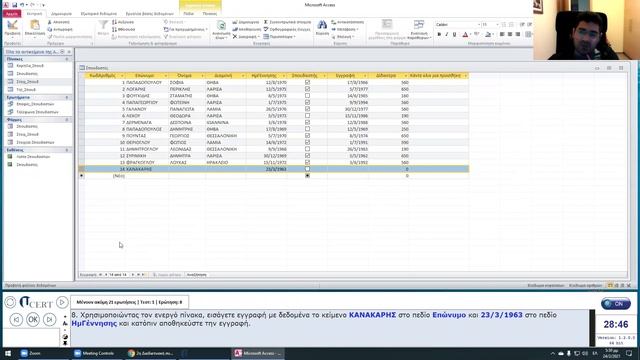
Task: Open Εγγραφή column header dropdown arrow
Action: pos(365,76)
